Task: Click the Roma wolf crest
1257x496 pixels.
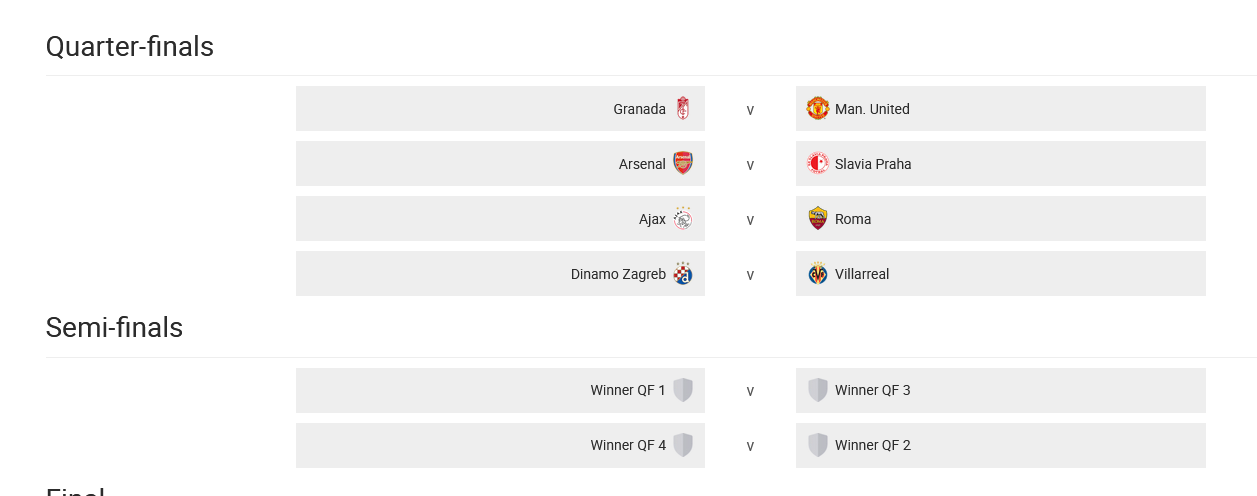Action: pos(818,218)
